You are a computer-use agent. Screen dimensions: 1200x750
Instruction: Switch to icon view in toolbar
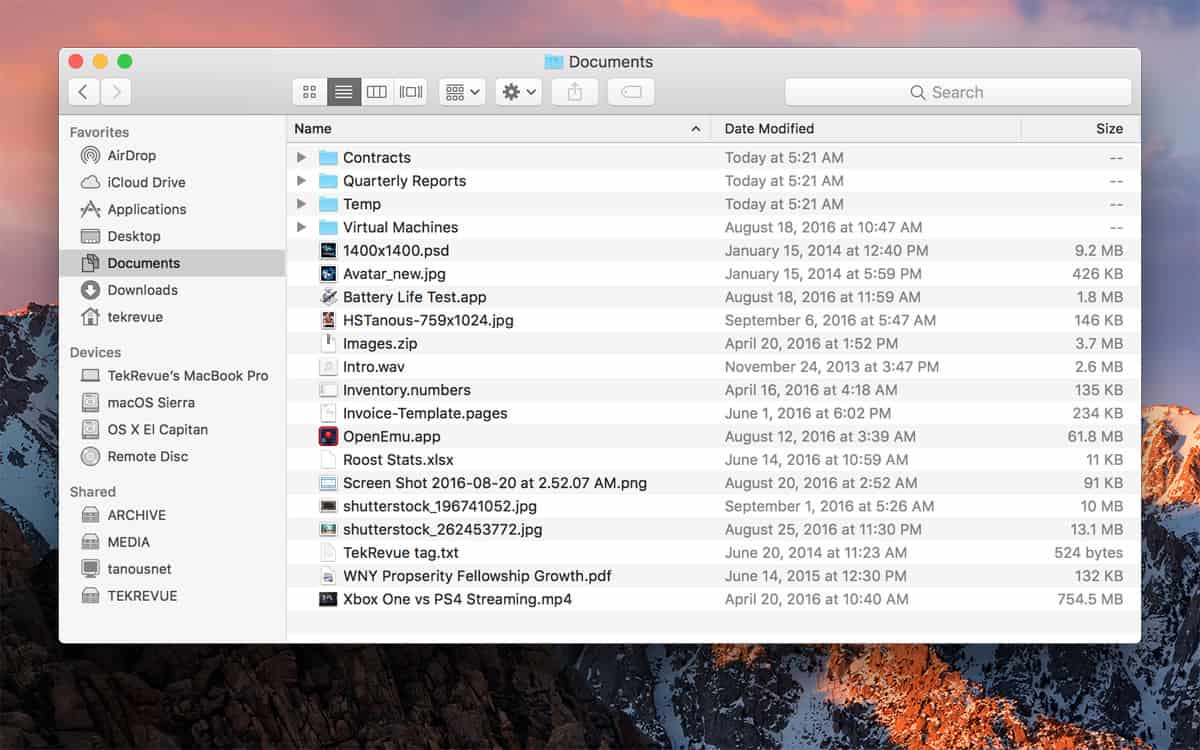[x=309, y=92]
